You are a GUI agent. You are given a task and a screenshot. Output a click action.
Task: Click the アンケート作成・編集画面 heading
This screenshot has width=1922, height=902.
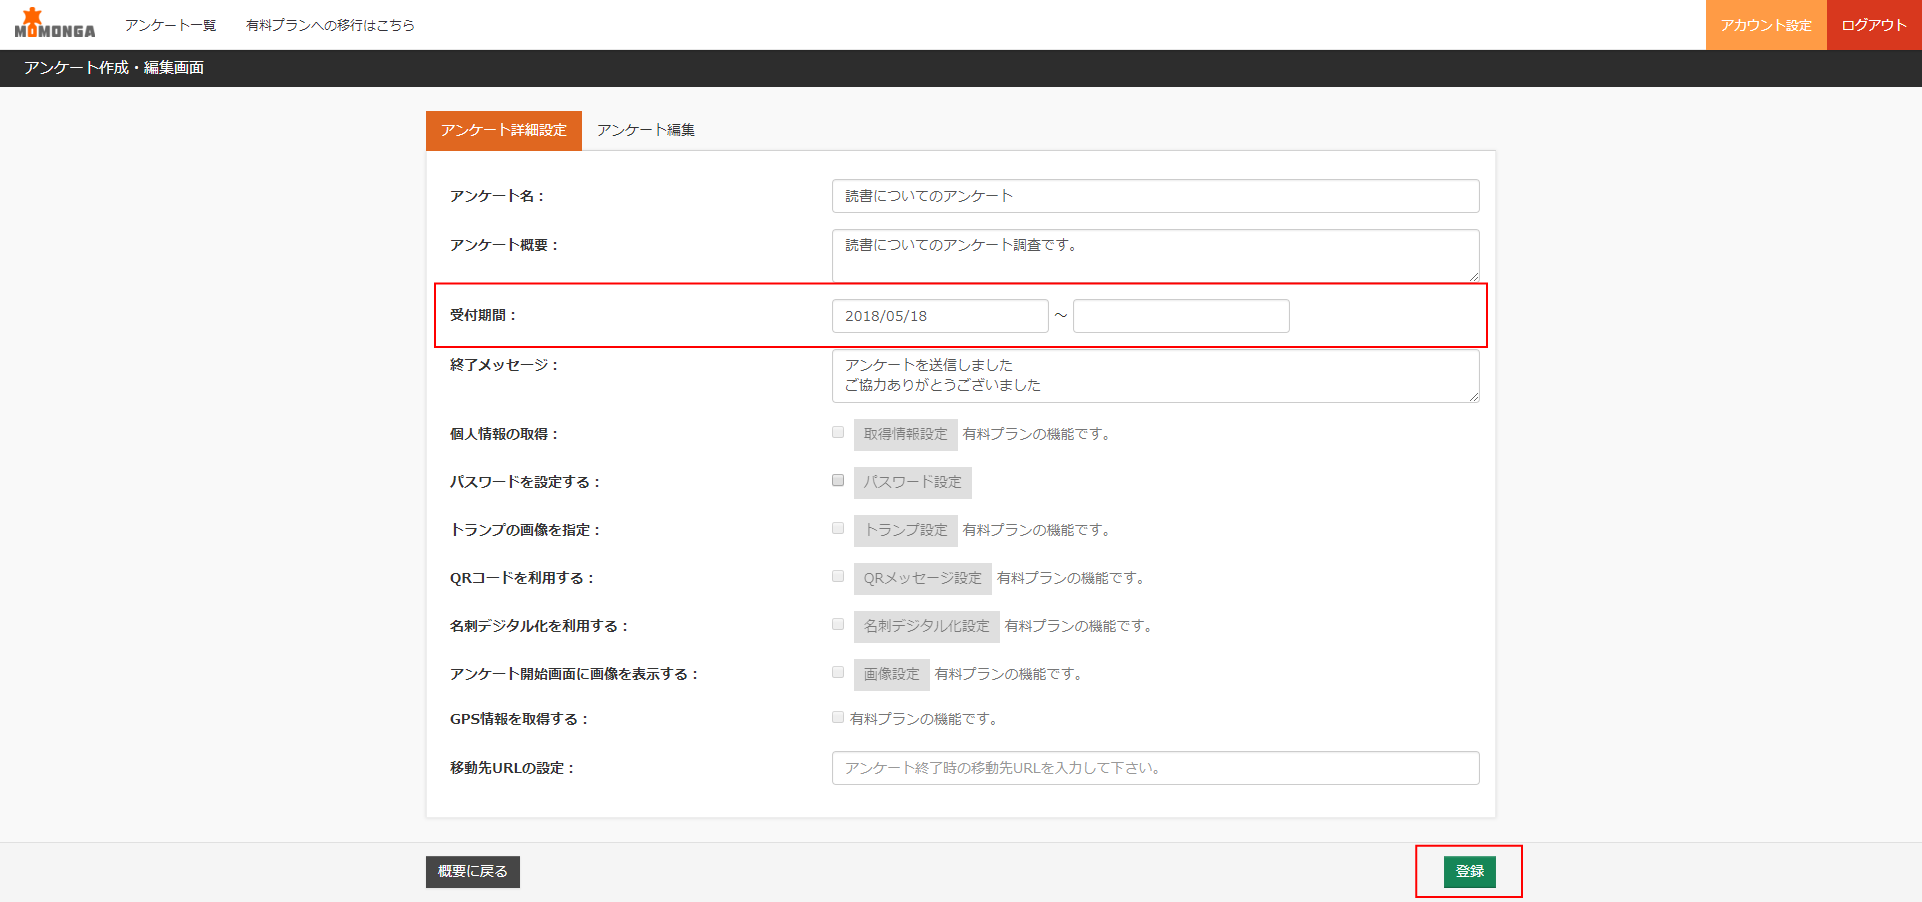point(114,68)
